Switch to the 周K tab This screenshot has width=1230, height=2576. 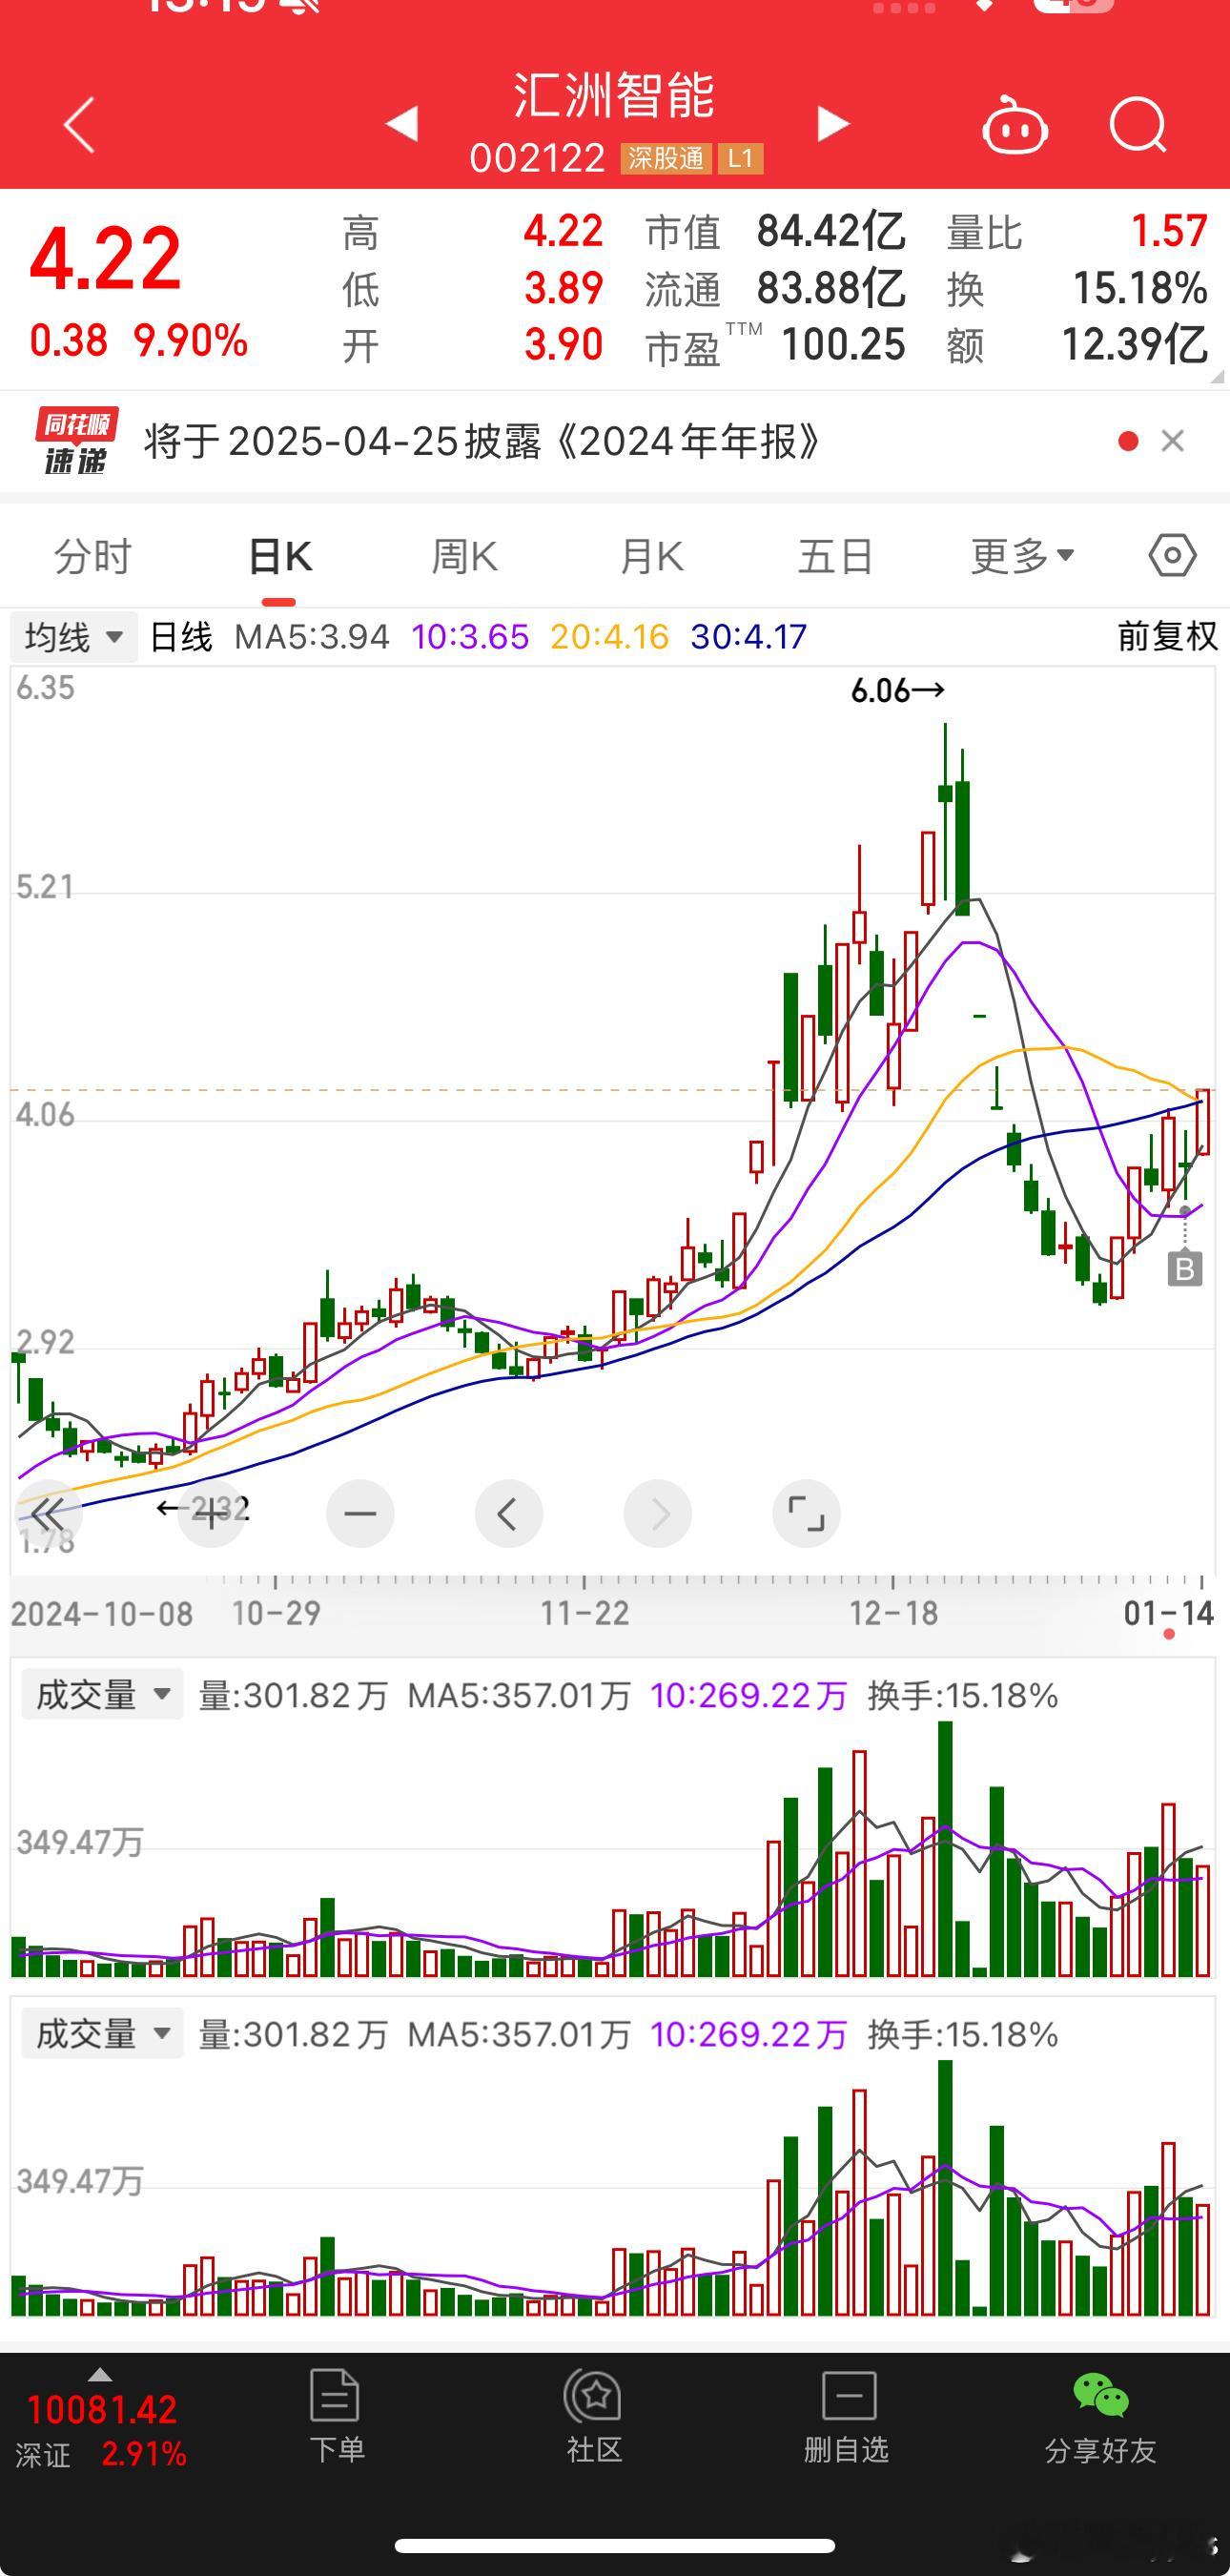click(x=464, y=556)
